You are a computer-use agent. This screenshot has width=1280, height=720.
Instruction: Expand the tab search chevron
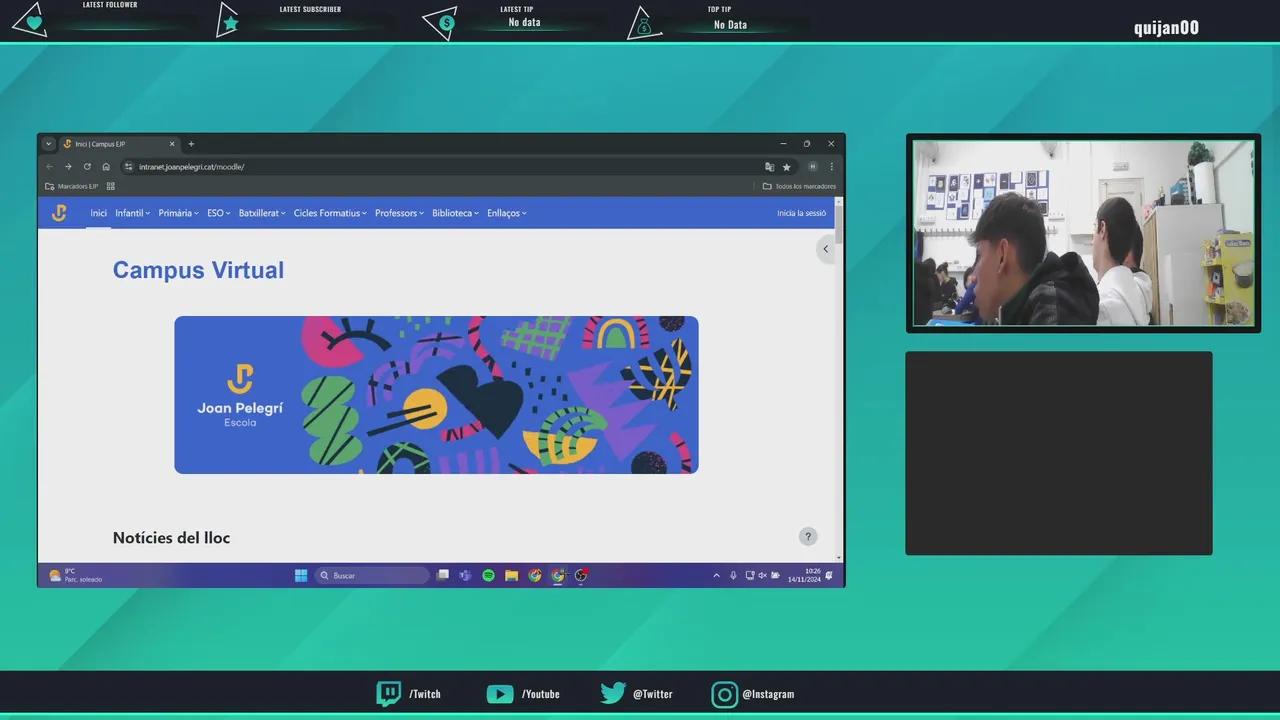click(x=48, y=144)
